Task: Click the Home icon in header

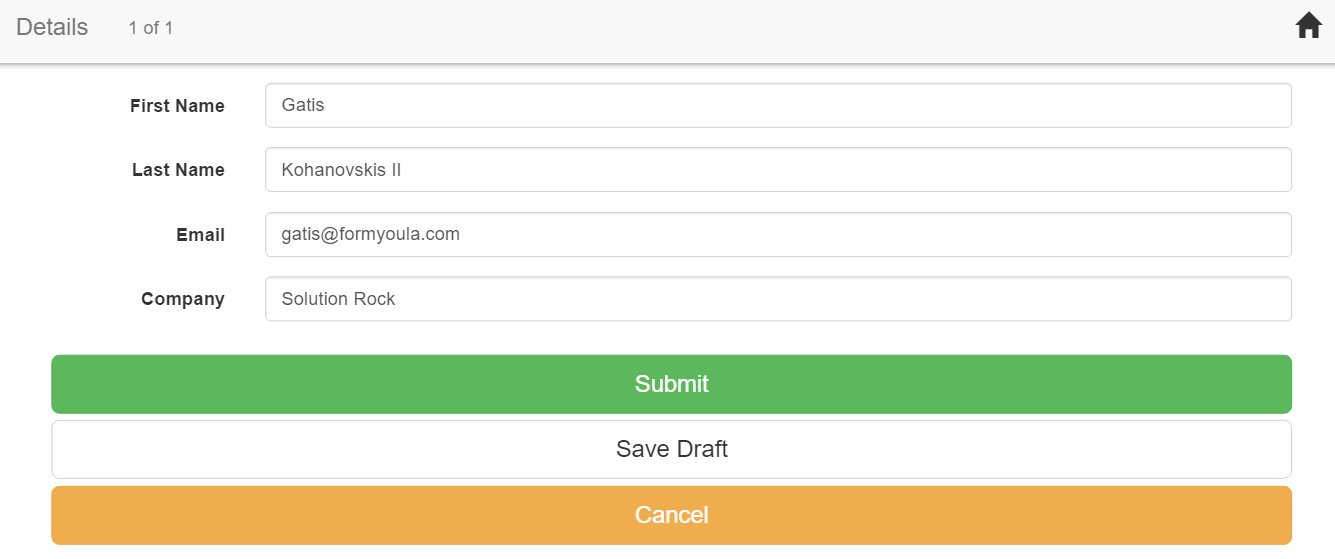Action: 1308,26
